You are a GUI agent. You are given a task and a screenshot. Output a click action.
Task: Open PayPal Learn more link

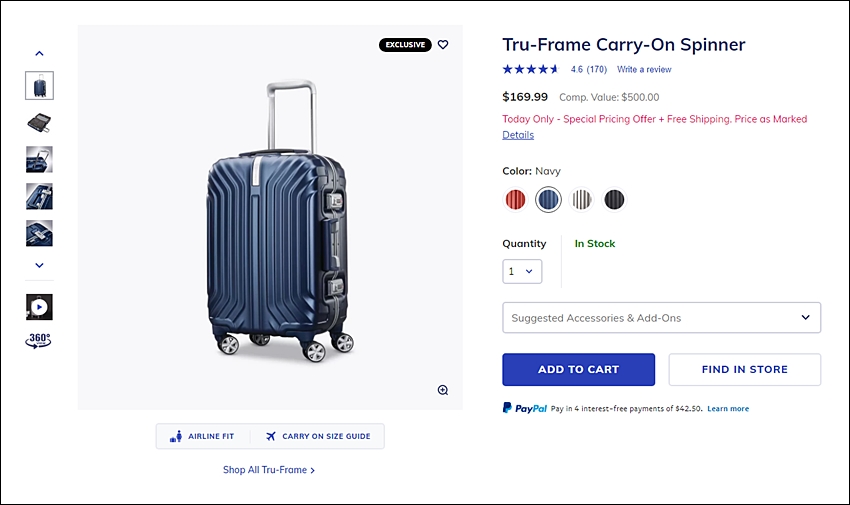(x=728, y=409)
